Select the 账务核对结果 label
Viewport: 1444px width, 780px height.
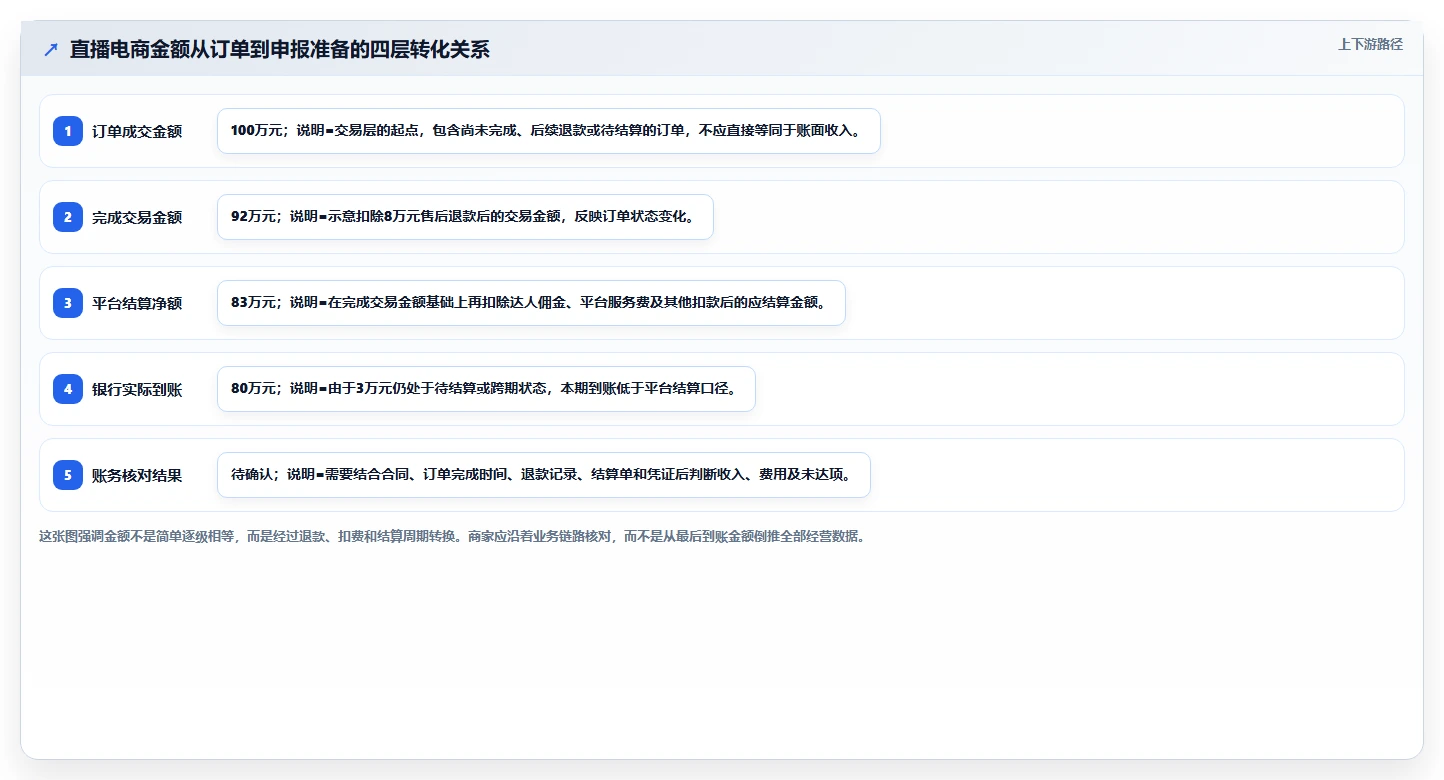tap(137, 475)
